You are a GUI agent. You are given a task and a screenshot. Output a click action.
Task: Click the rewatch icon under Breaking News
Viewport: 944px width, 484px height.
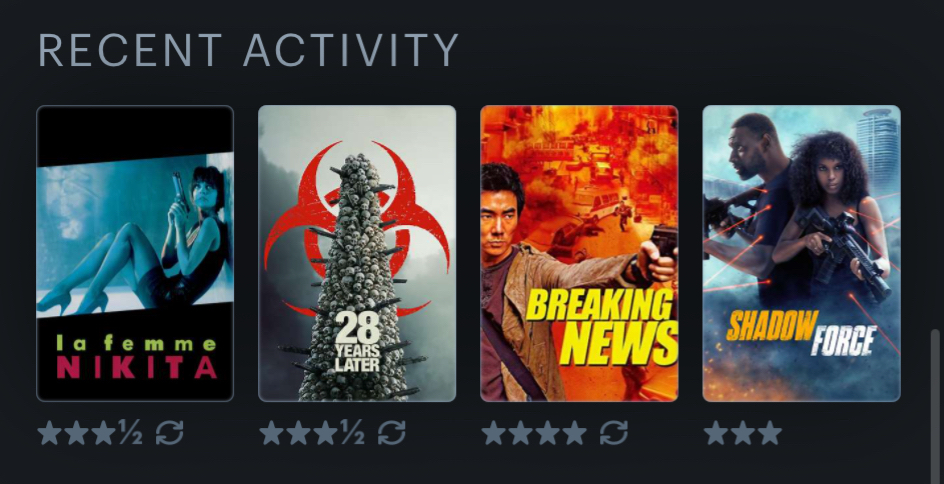pos(614,433)
